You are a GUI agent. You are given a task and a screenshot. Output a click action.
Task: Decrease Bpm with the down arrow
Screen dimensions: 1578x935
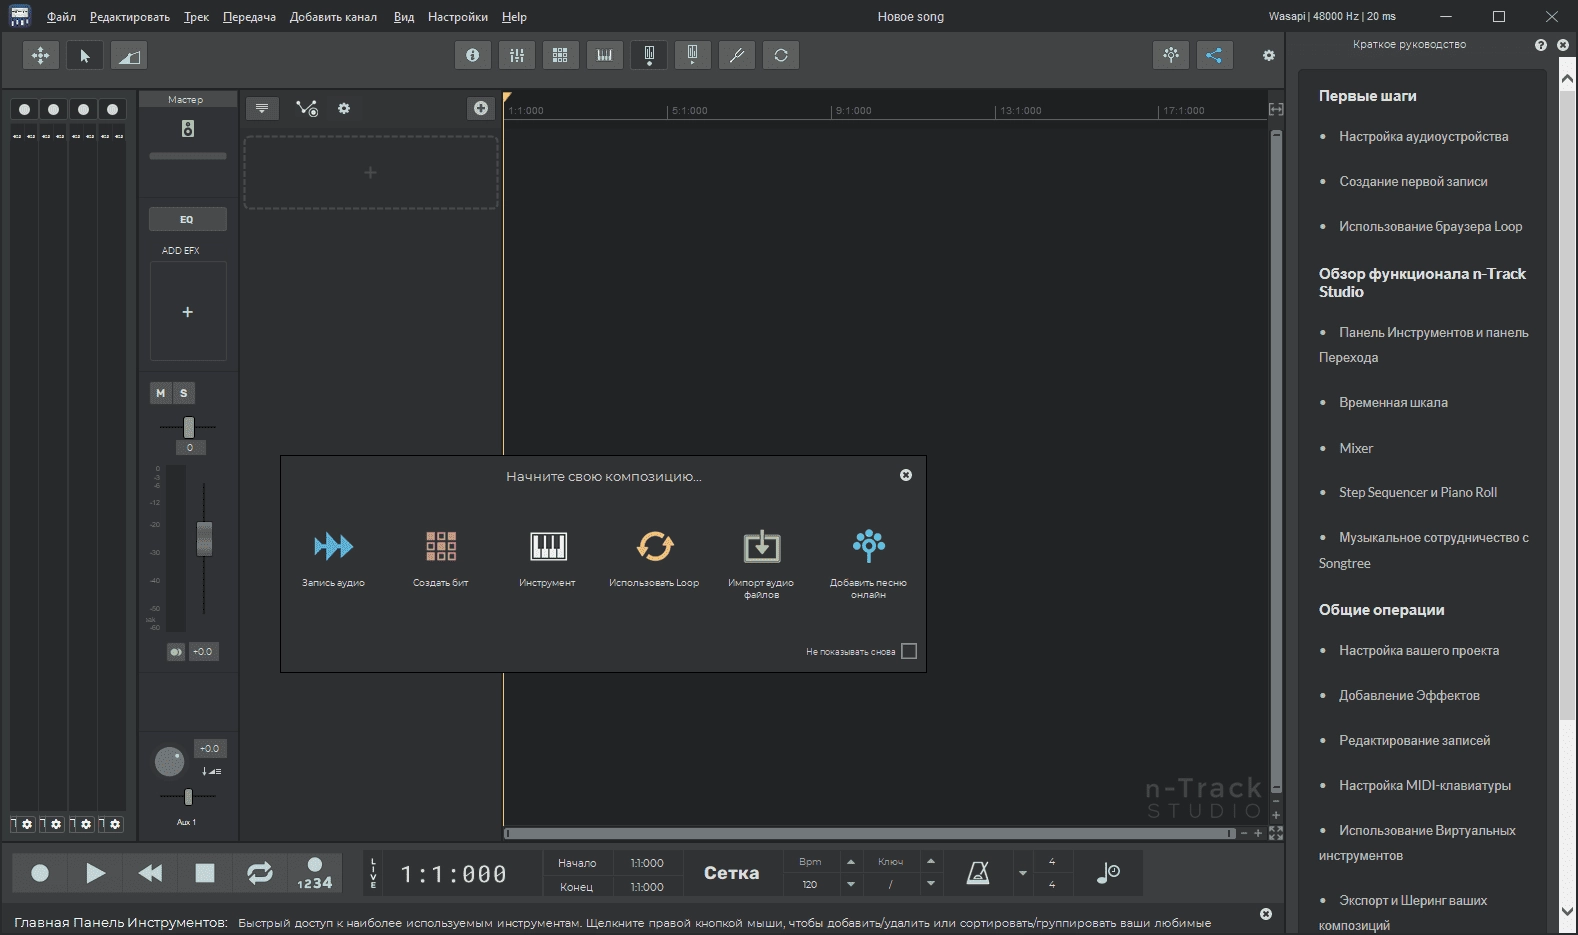(x=851, y=884)
